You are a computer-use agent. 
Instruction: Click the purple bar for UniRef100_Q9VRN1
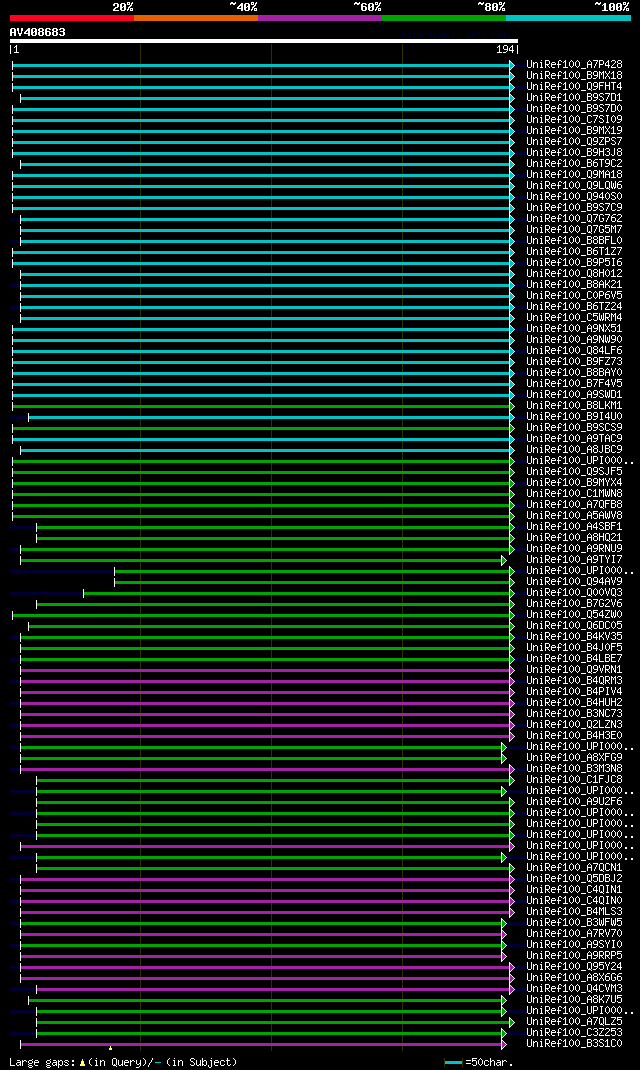[x=267, y=670]
